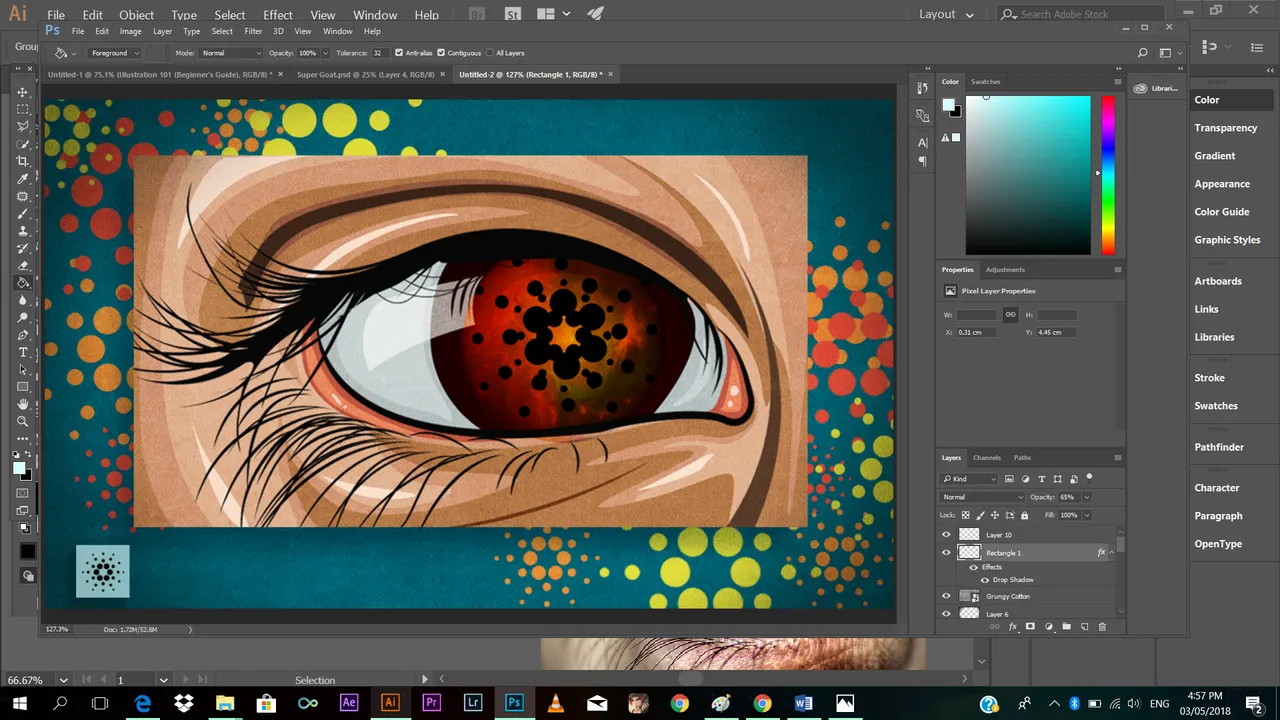Viewport: 1280px width, 720px height.
Task: Lock transparent pixels
Action: pyautogui.click(x=965, y=515)
